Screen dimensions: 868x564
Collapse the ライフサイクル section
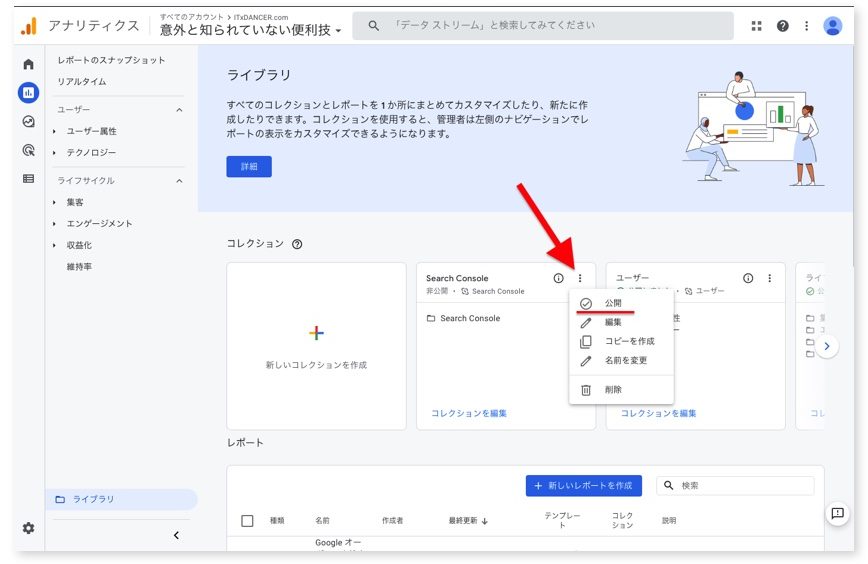(179, 181)
